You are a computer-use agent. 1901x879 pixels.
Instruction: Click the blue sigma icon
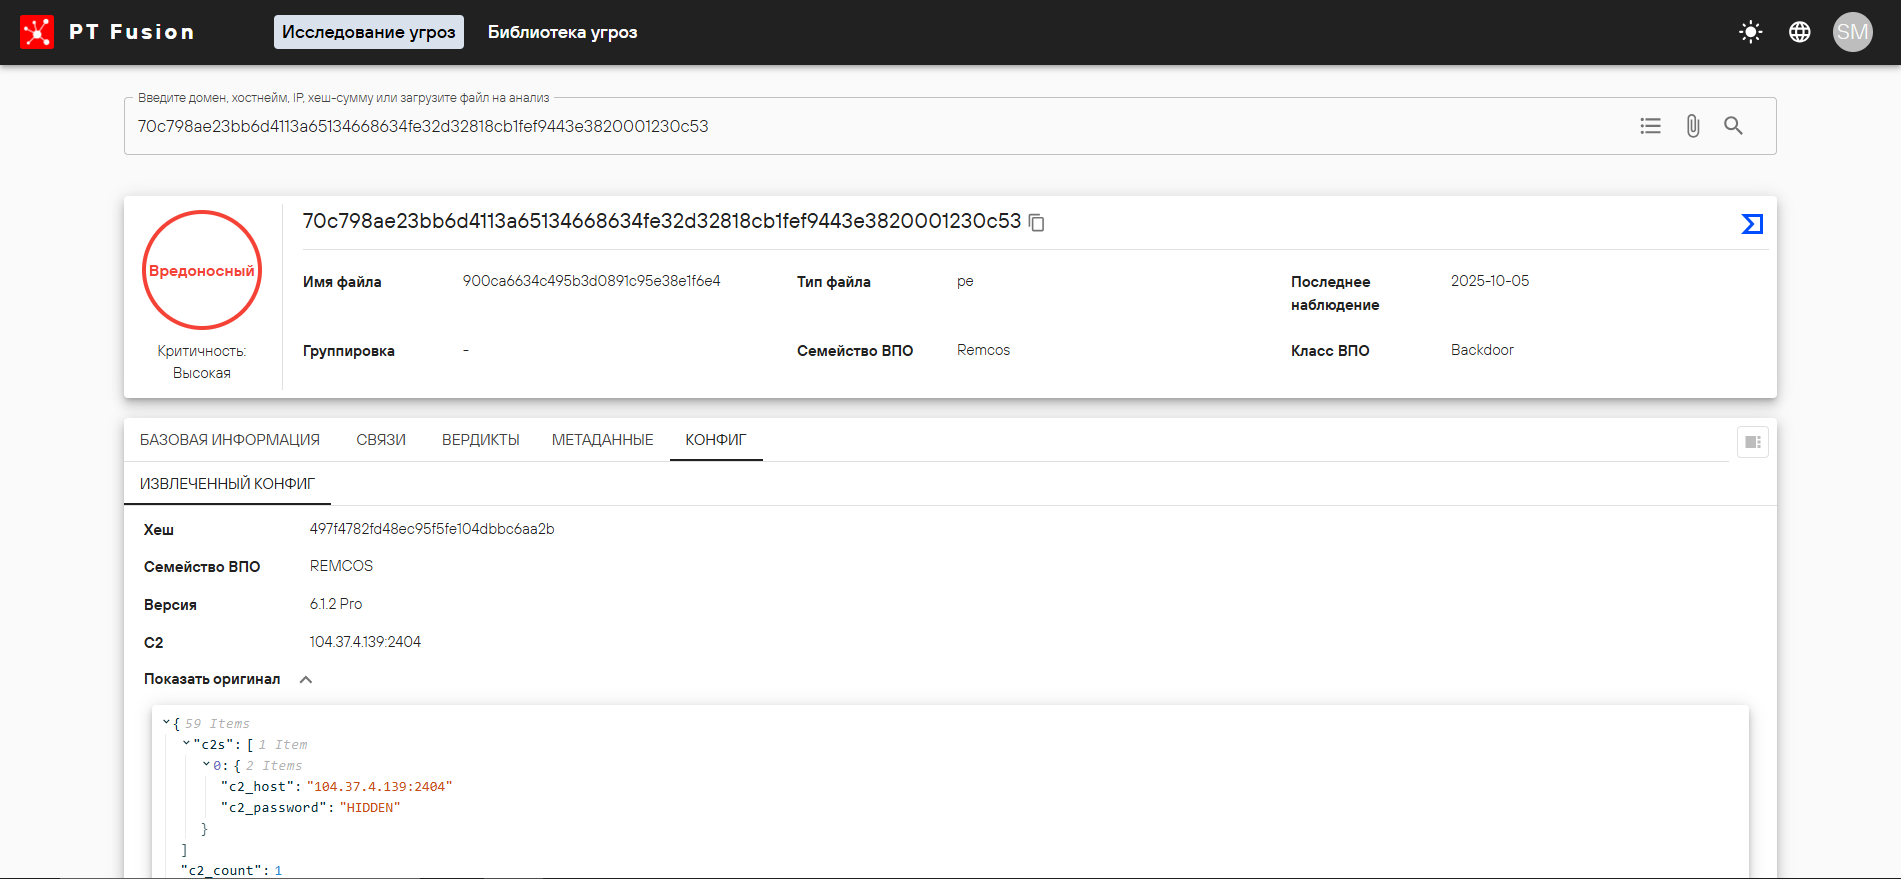tap(1751, 224)
